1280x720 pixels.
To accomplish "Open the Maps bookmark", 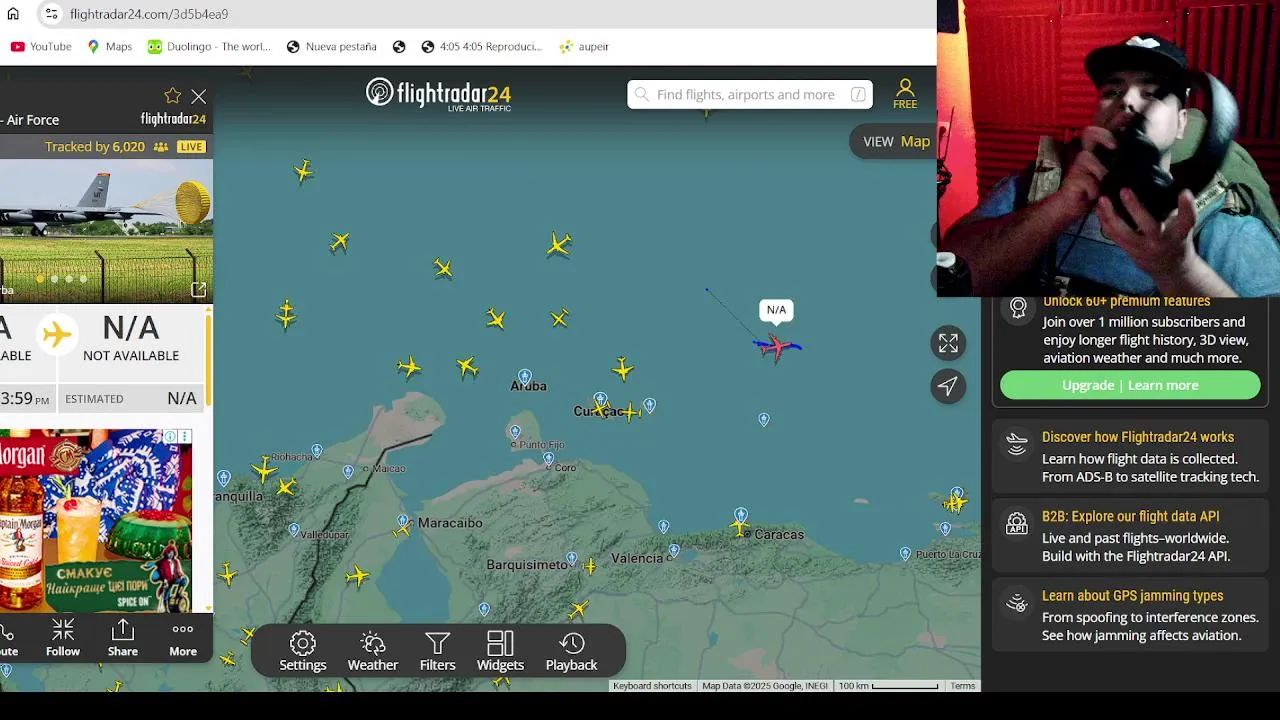I will [x=109, y=46].
